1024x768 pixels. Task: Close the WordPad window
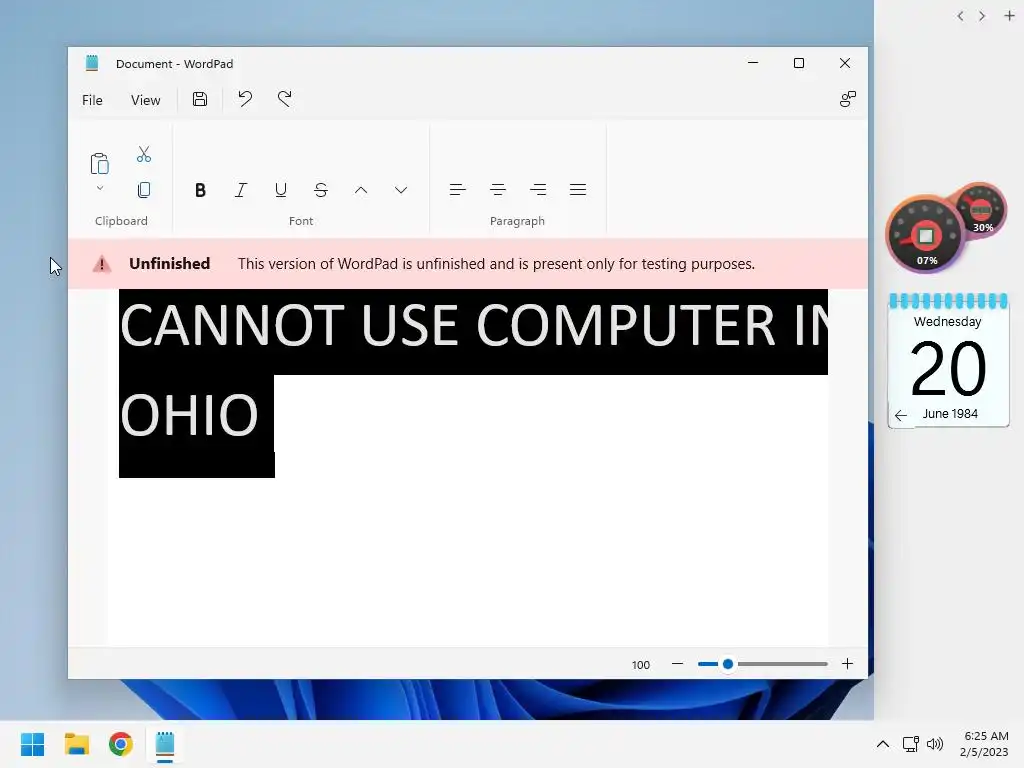point(844,63)
